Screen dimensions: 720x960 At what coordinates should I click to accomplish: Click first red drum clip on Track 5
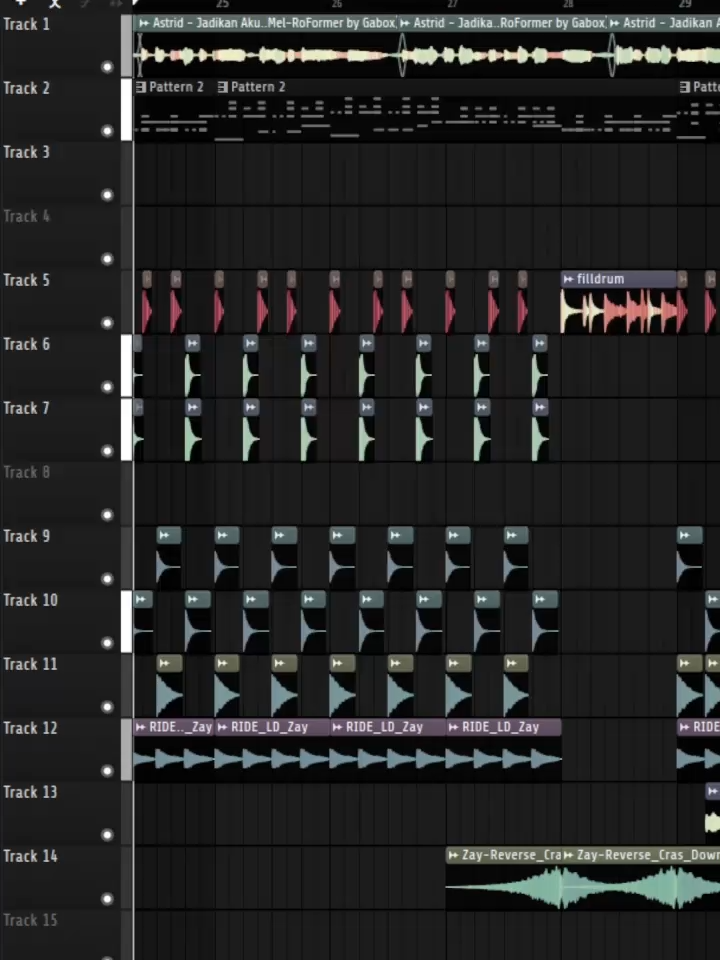coord(147,303)
